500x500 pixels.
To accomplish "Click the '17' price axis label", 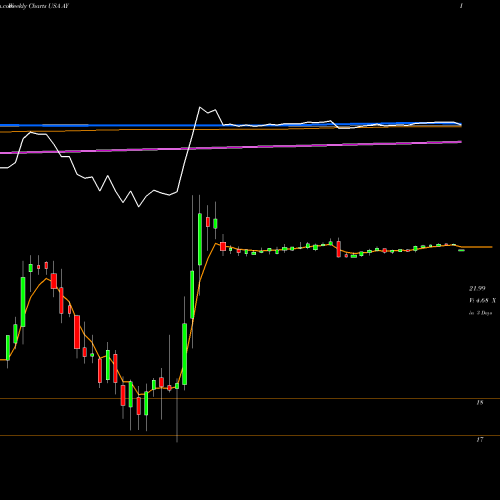I will coord(479,440).
